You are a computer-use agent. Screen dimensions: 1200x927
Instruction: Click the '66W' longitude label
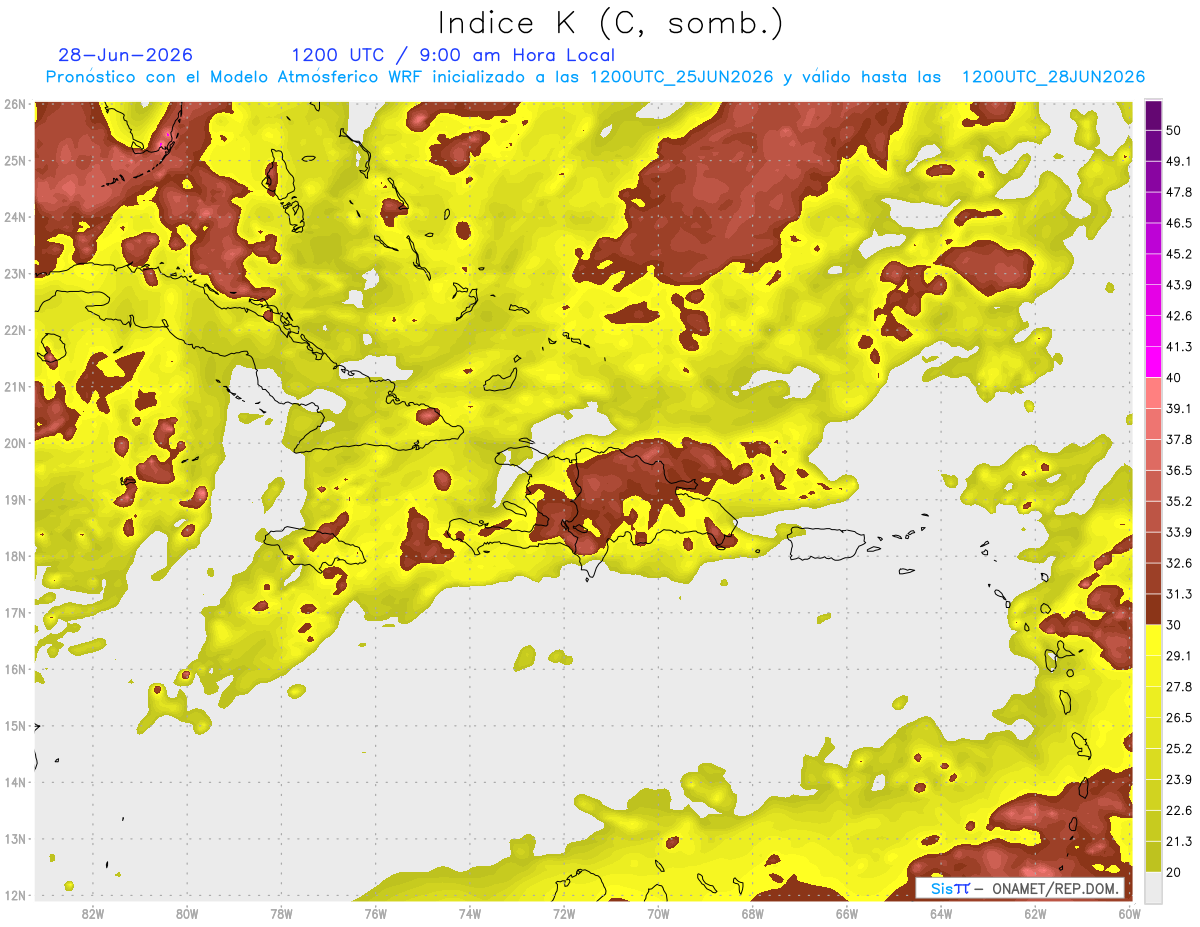coord(847,914)
